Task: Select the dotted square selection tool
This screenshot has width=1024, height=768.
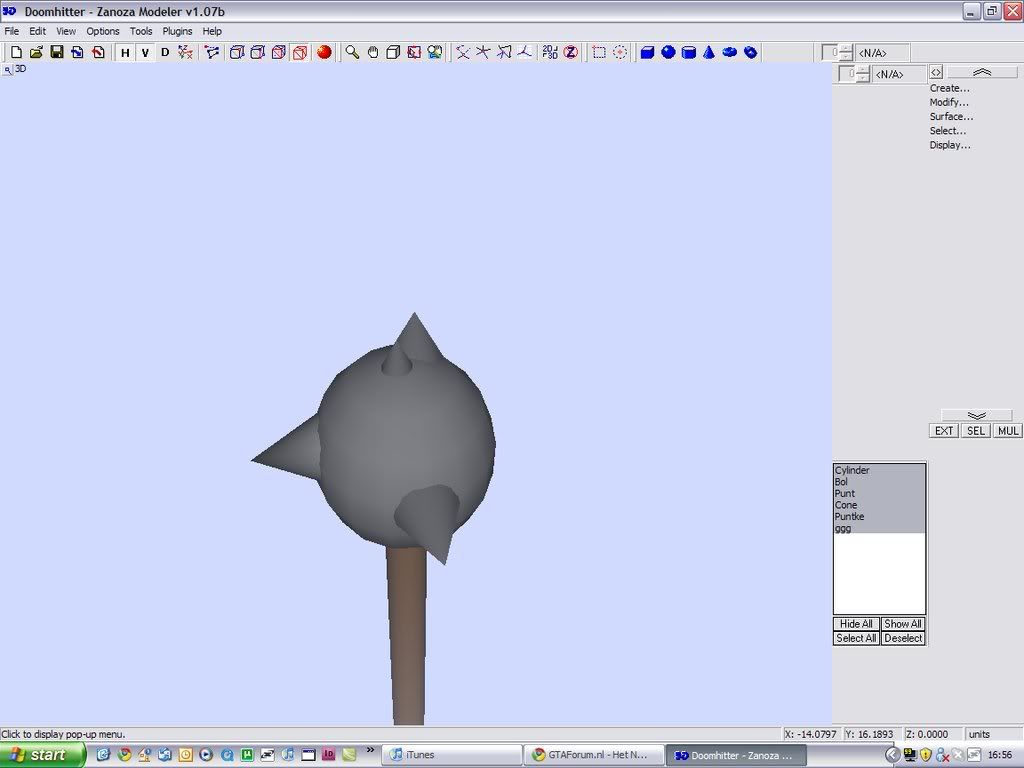Action: 599,52
